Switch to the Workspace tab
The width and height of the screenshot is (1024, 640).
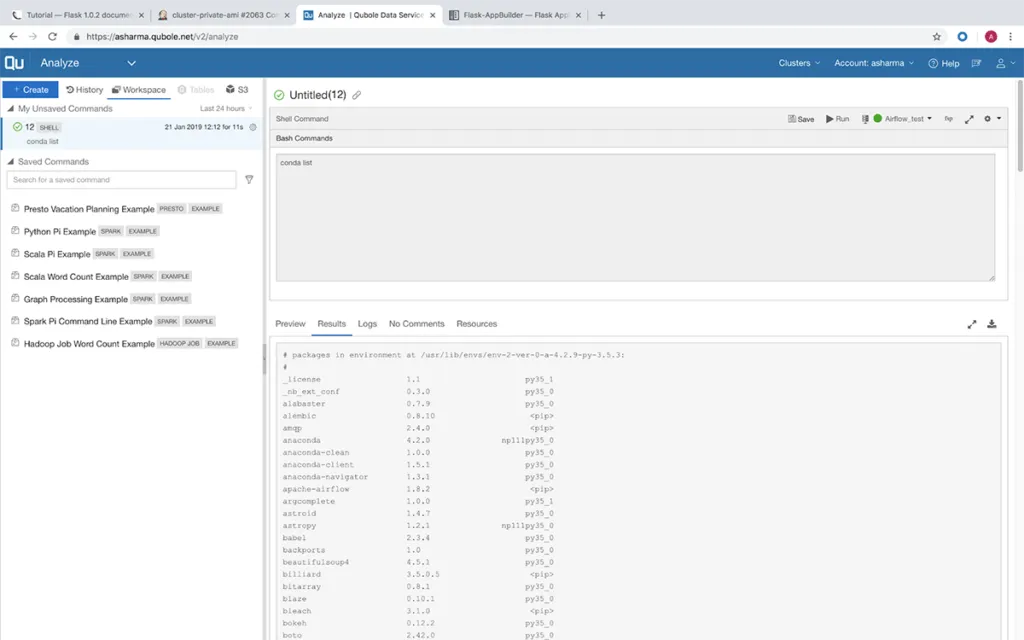(x=139, y=89)
